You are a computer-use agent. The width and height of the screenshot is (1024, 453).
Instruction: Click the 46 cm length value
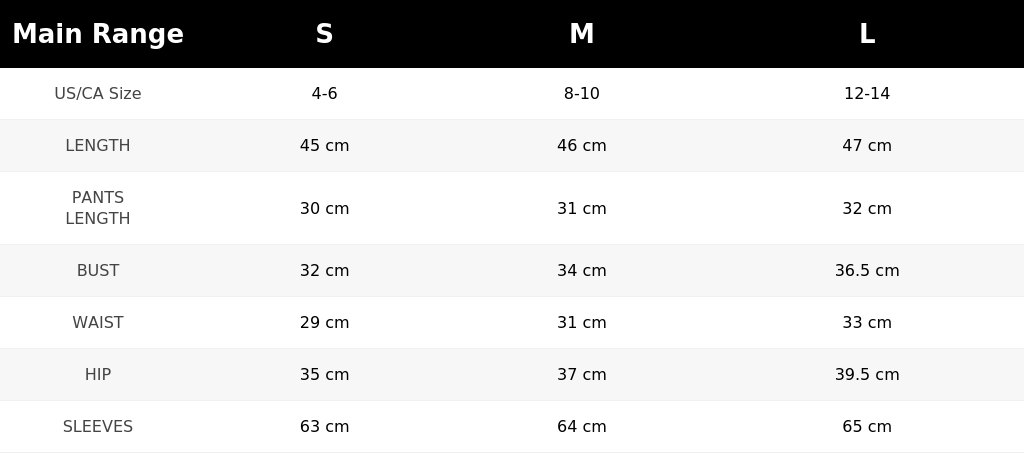(x=581, y=146)
